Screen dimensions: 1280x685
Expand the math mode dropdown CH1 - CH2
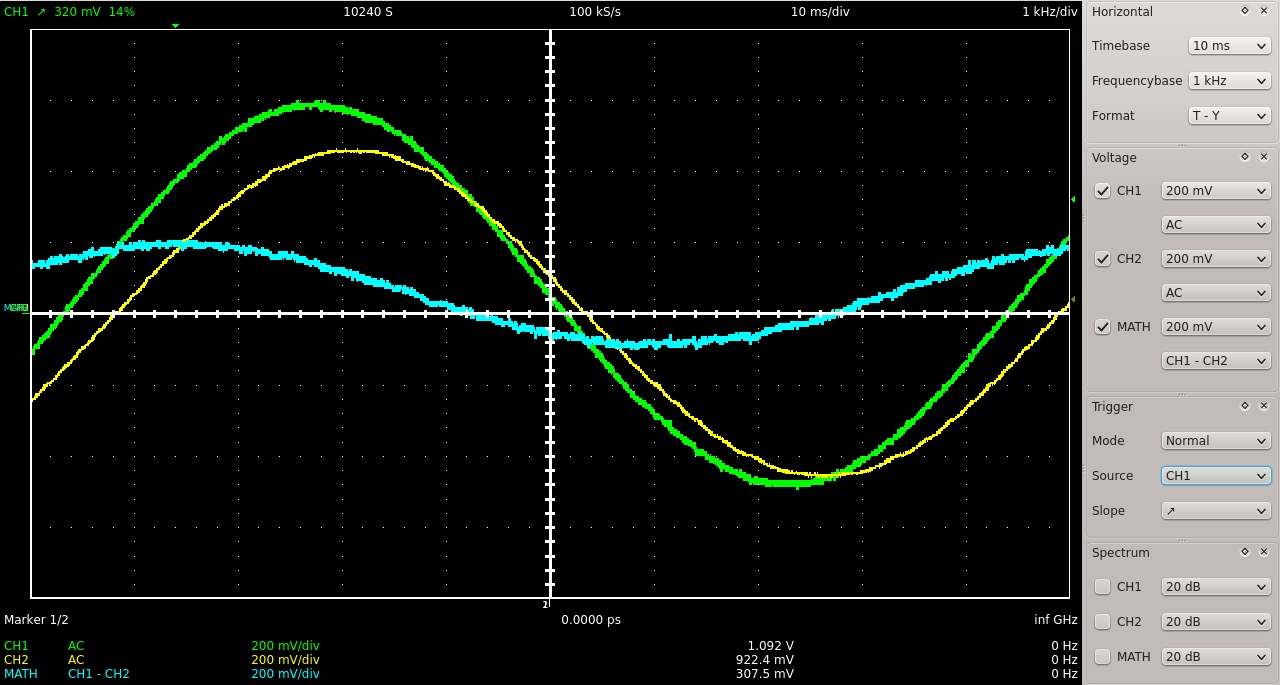tap(1215, 361)
